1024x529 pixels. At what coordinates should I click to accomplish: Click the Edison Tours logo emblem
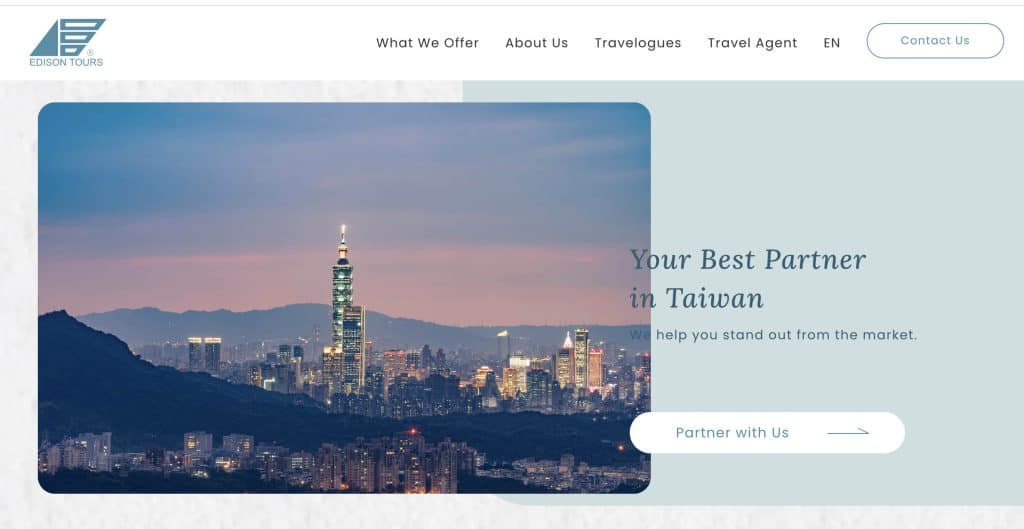point(67,37)
